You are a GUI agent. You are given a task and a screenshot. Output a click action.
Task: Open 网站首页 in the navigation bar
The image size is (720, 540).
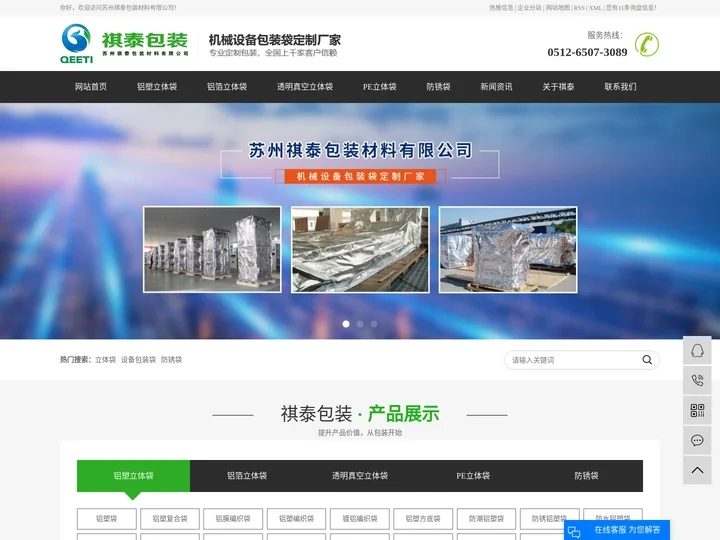click(x=91, y=87)
